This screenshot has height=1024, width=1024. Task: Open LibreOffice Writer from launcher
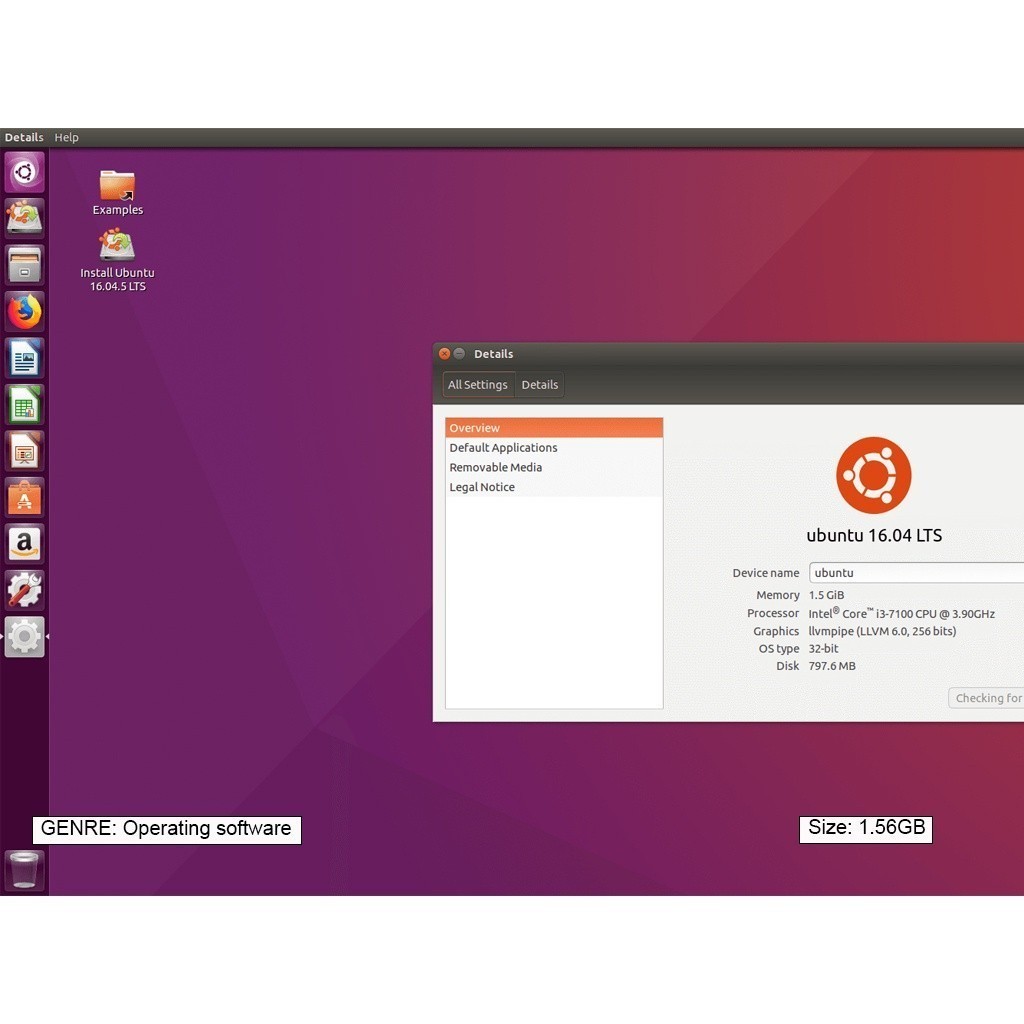pyautogui.click(x=24, y=358)
